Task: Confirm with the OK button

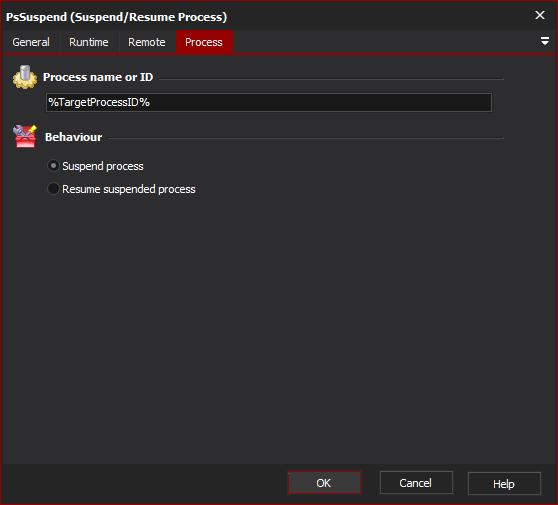Action: pyautogui.click(x=324, y=483)
